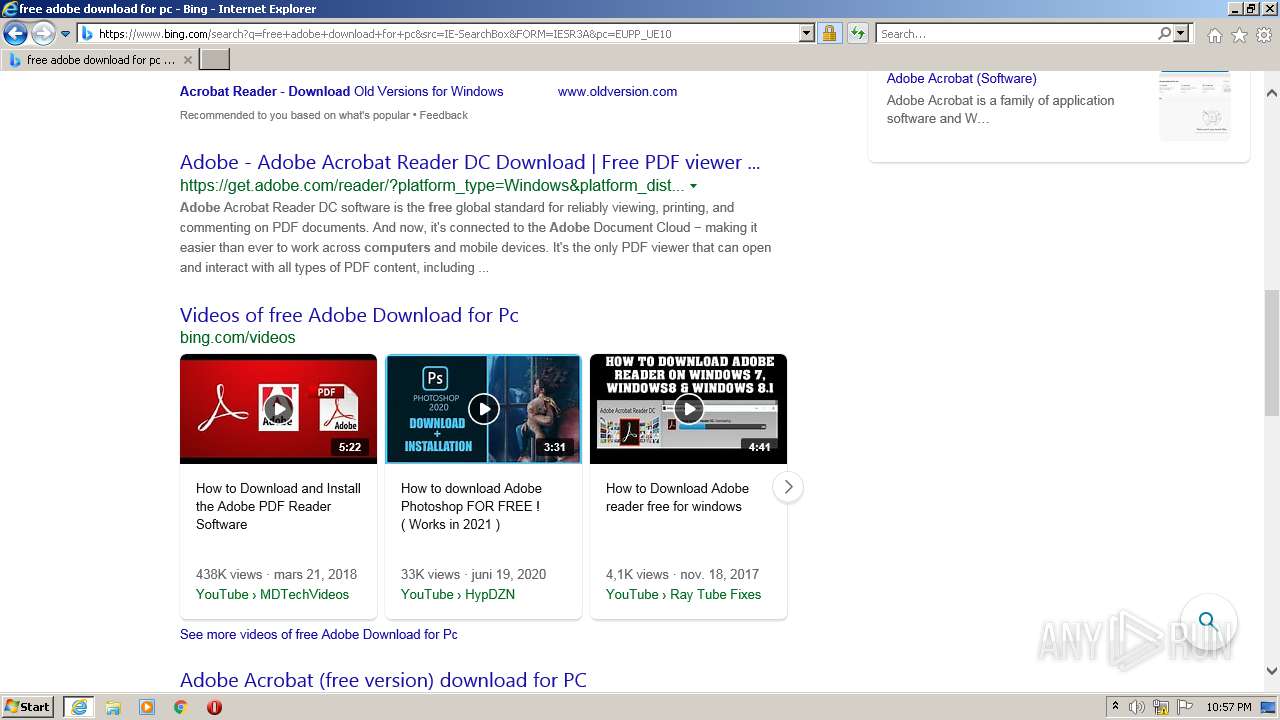Viewport: 1280px width, 720px height.
Task: Open the Tools gear icon
Action: (x=1264, y=35)
